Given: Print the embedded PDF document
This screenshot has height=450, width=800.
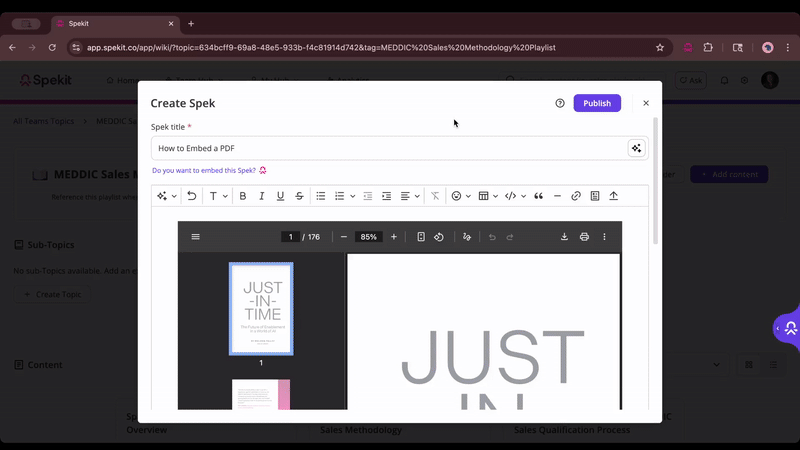Looking at the screenshot, I should tap(584, 237).
